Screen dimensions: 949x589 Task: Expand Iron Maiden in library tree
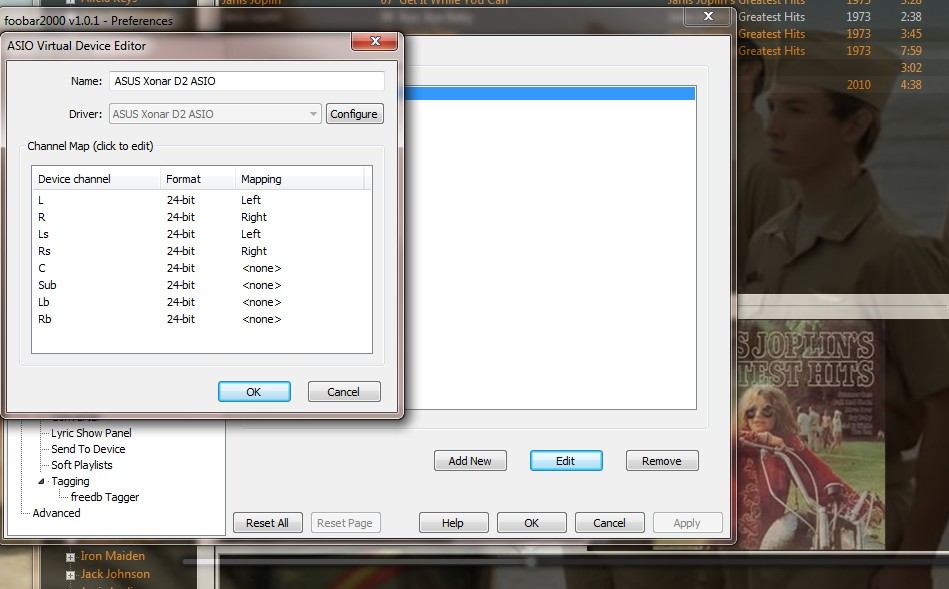(70, 557)
